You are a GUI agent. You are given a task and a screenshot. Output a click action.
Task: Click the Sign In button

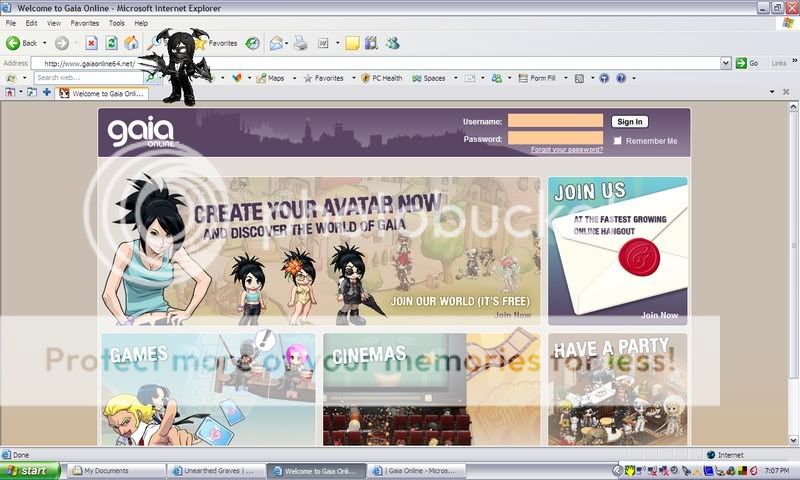pos(630,121)
